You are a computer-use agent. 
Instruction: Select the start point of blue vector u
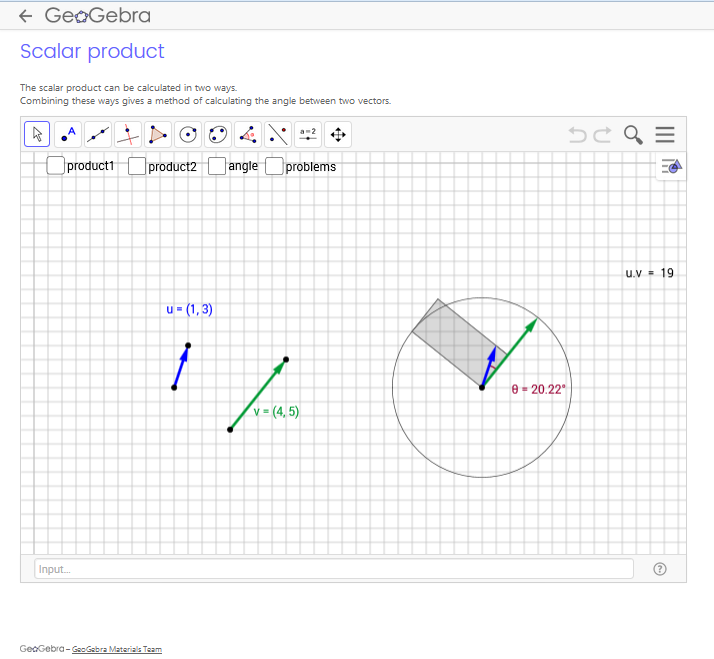point(174,388)
